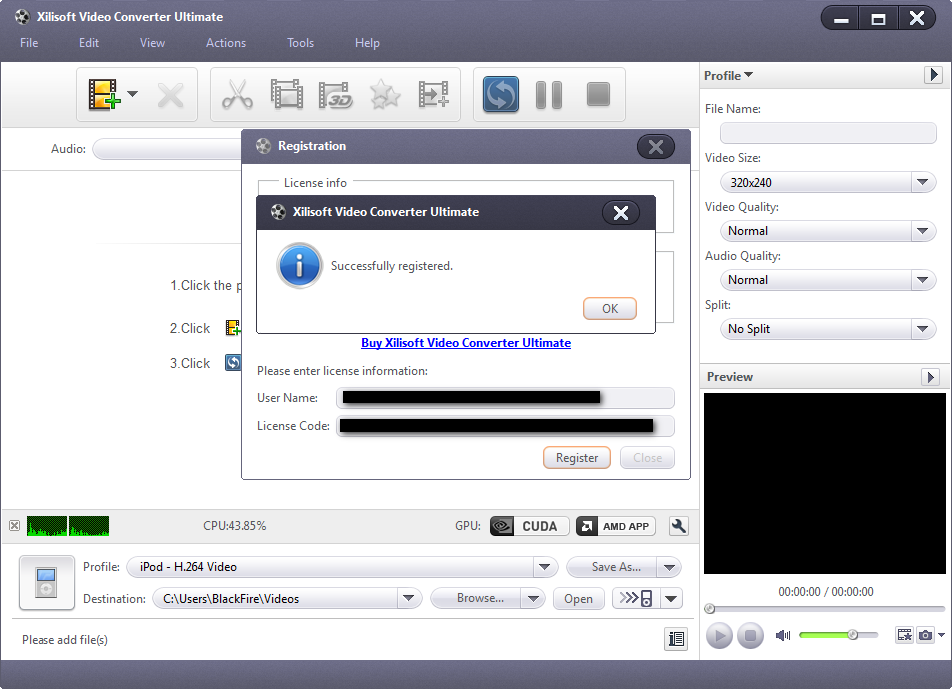Open the Browse dropdown arrow

point(533,599)
